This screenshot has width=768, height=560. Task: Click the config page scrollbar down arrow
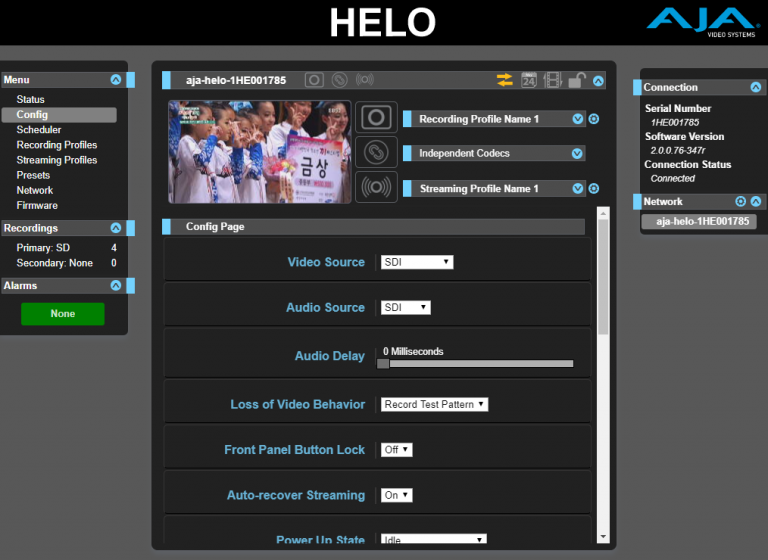tap(603, 537)
